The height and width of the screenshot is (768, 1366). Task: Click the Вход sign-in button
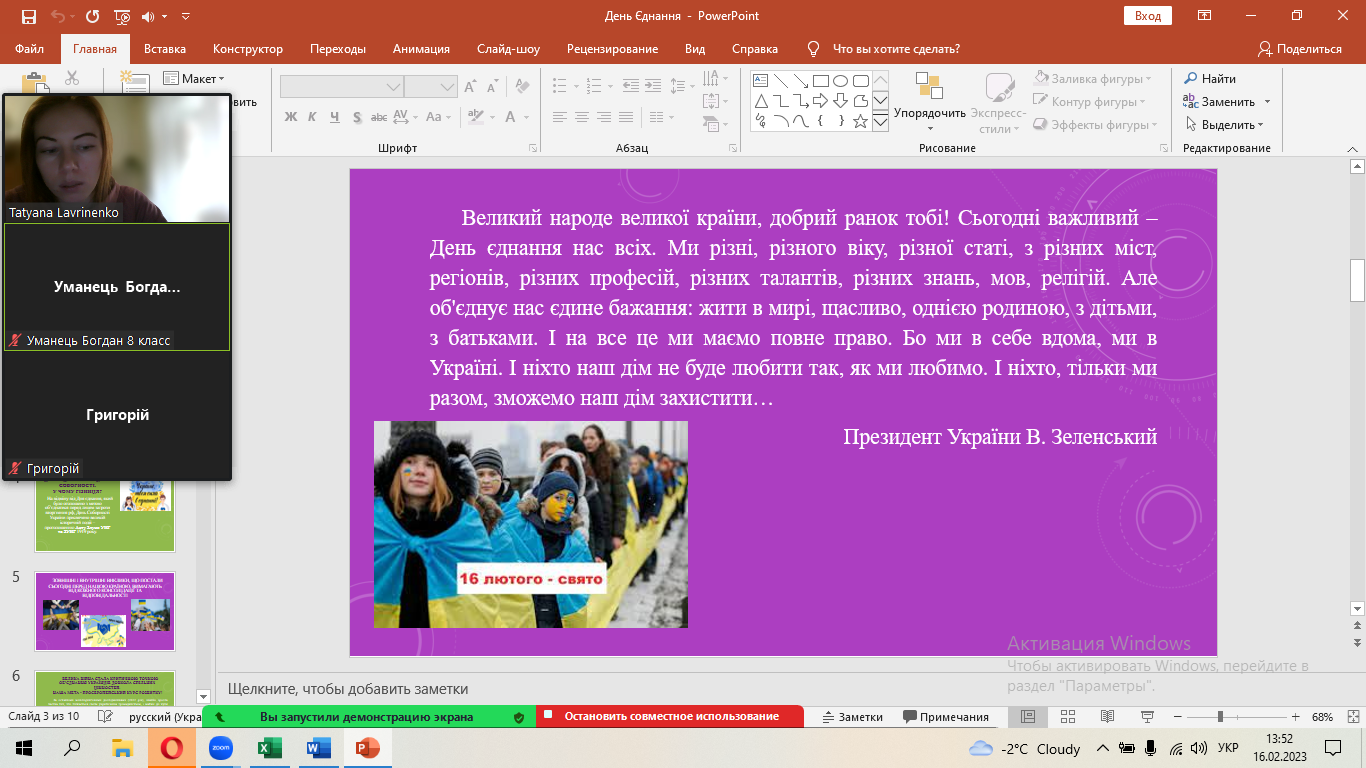[x=1148, y=16]
